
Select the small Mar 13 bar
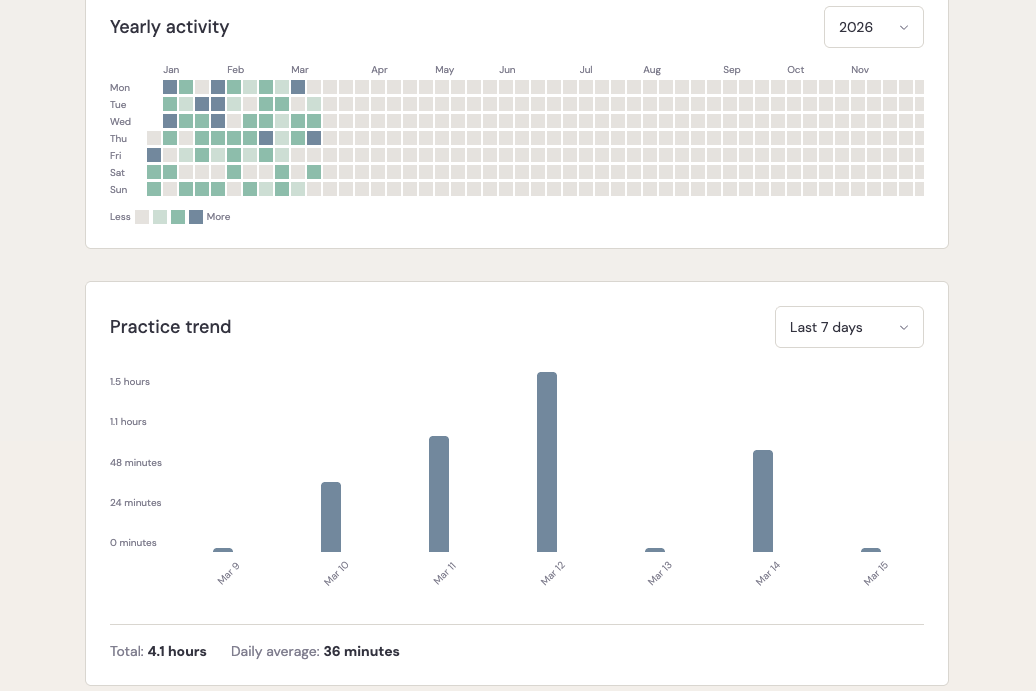[x=655, y=549]
